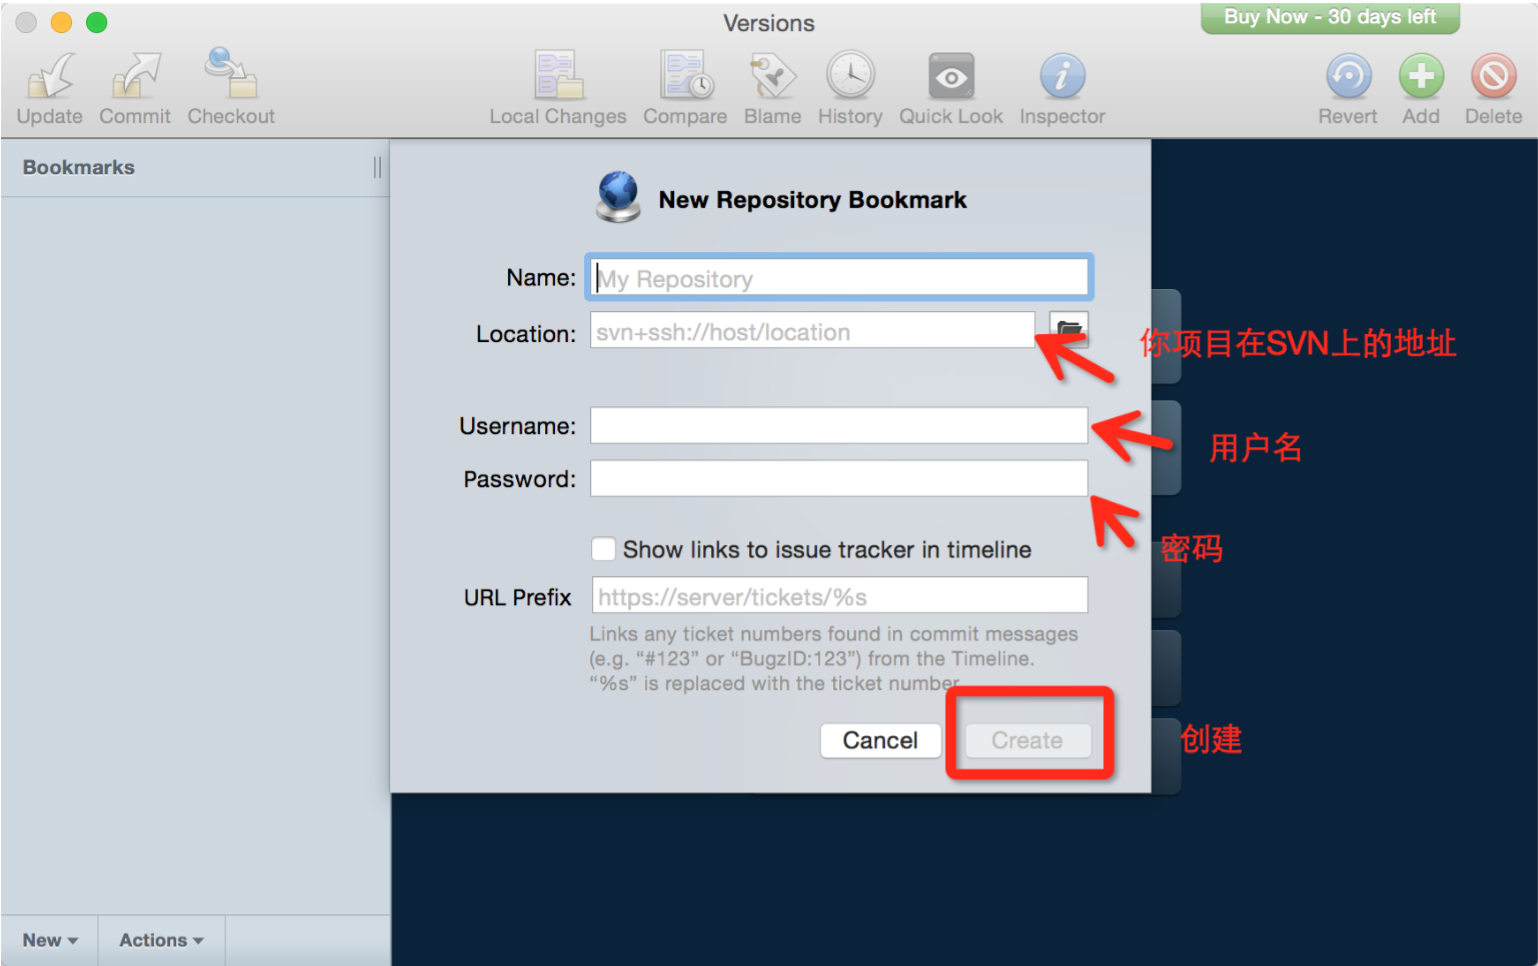Viewport: 1538px width, 966px height.
Task: Click the Password input field
Action: pos(838,478)
